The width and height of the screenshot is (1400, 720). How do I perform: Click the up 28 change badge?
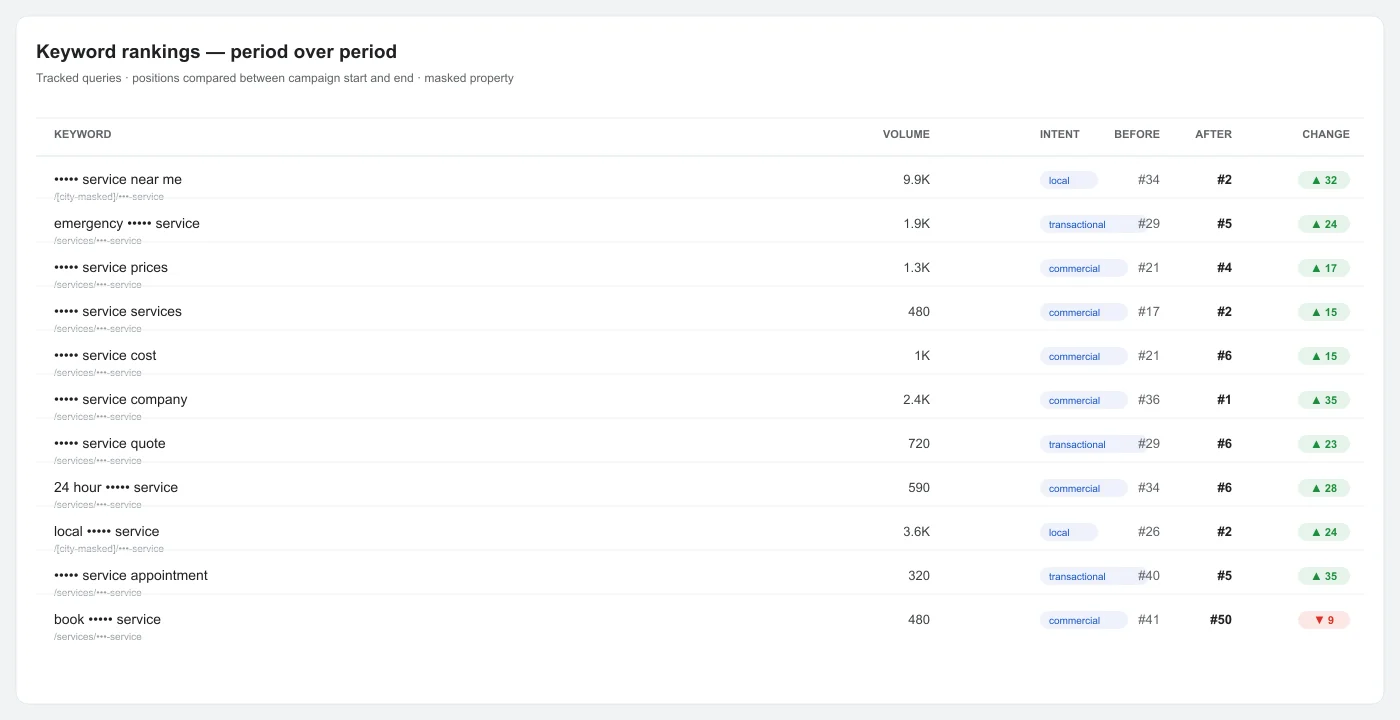[x=1324, y=488]
